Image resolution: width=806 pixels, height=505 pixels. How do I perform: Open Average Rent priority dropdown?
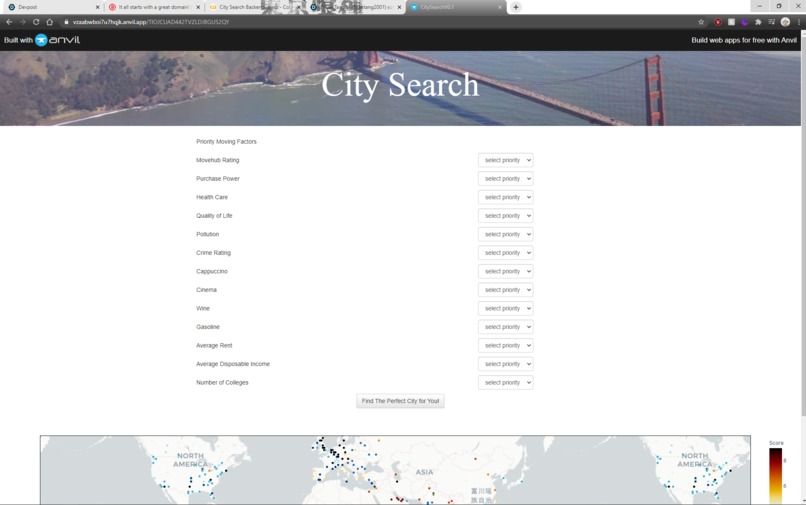click(505, 346)
